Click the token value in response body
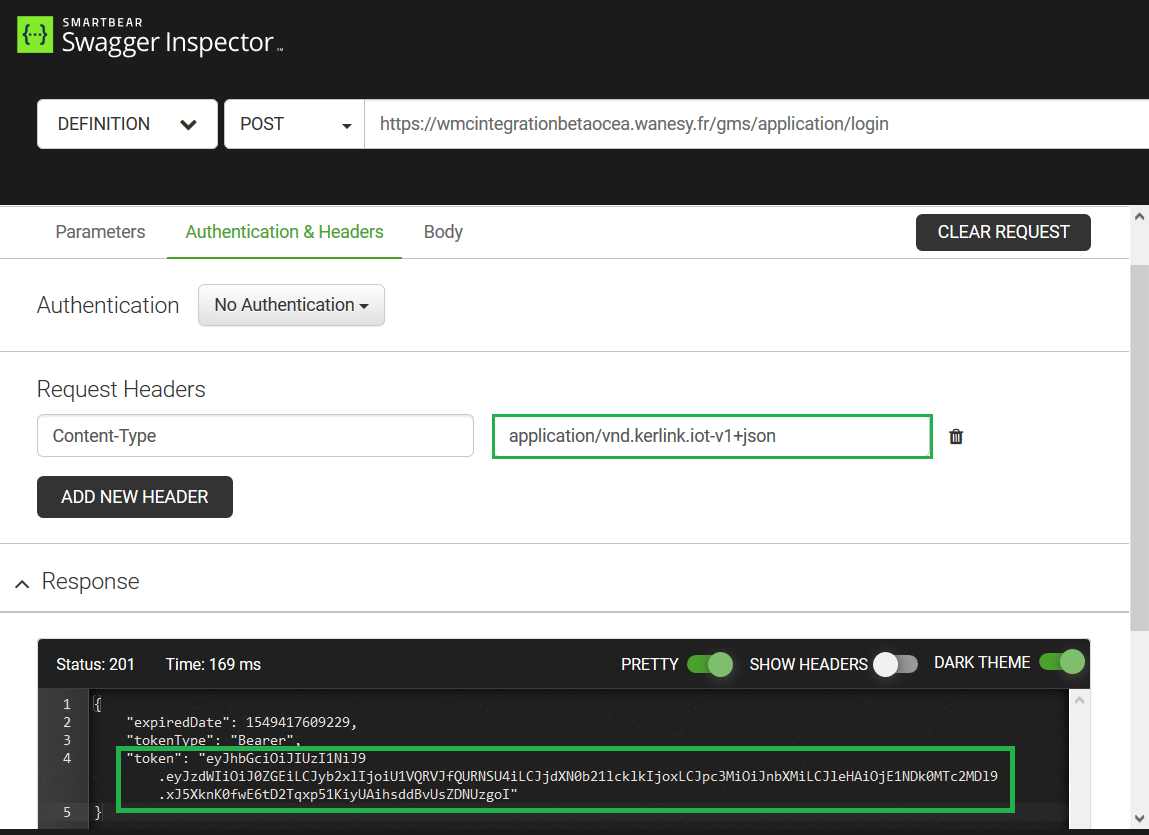 578,776
